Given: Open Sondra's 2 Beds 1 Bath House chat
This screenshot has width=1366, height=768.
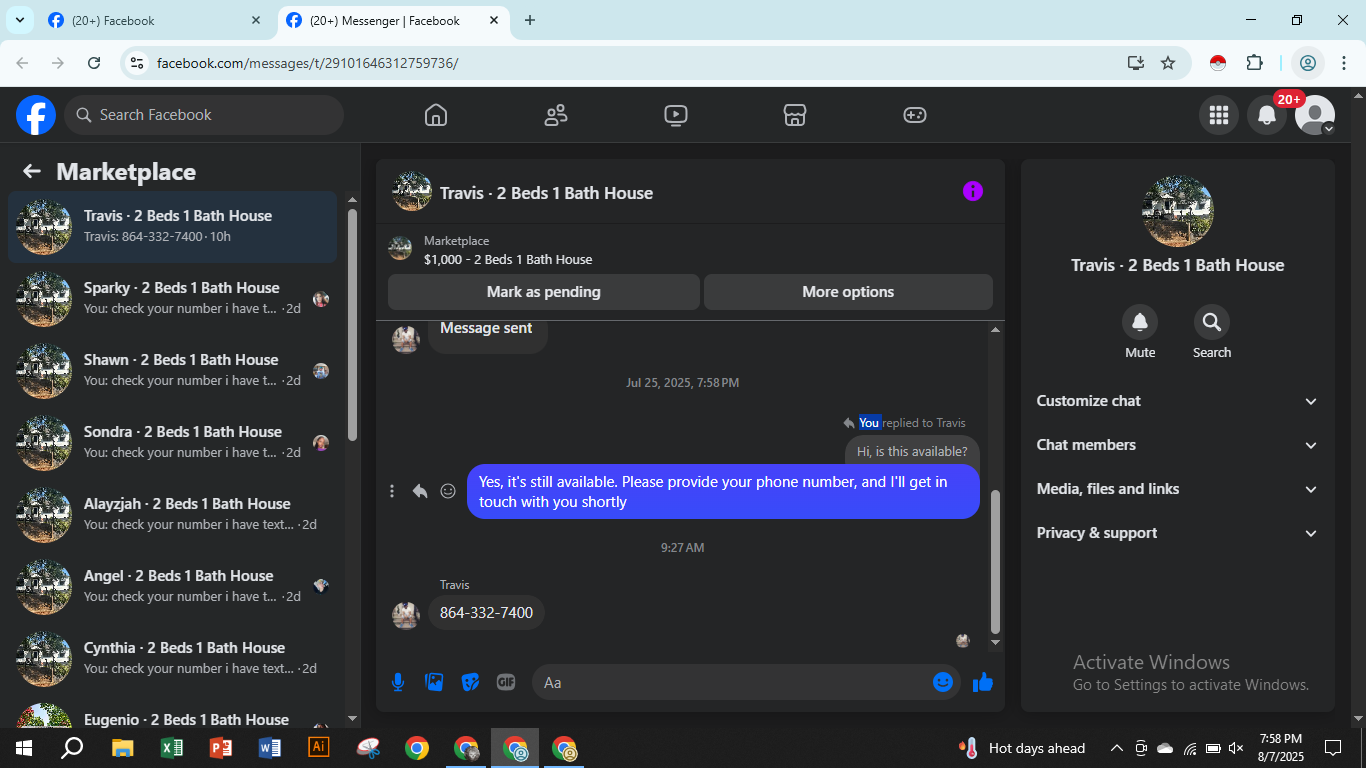Looking at the screenshot, I should [173, 443].
